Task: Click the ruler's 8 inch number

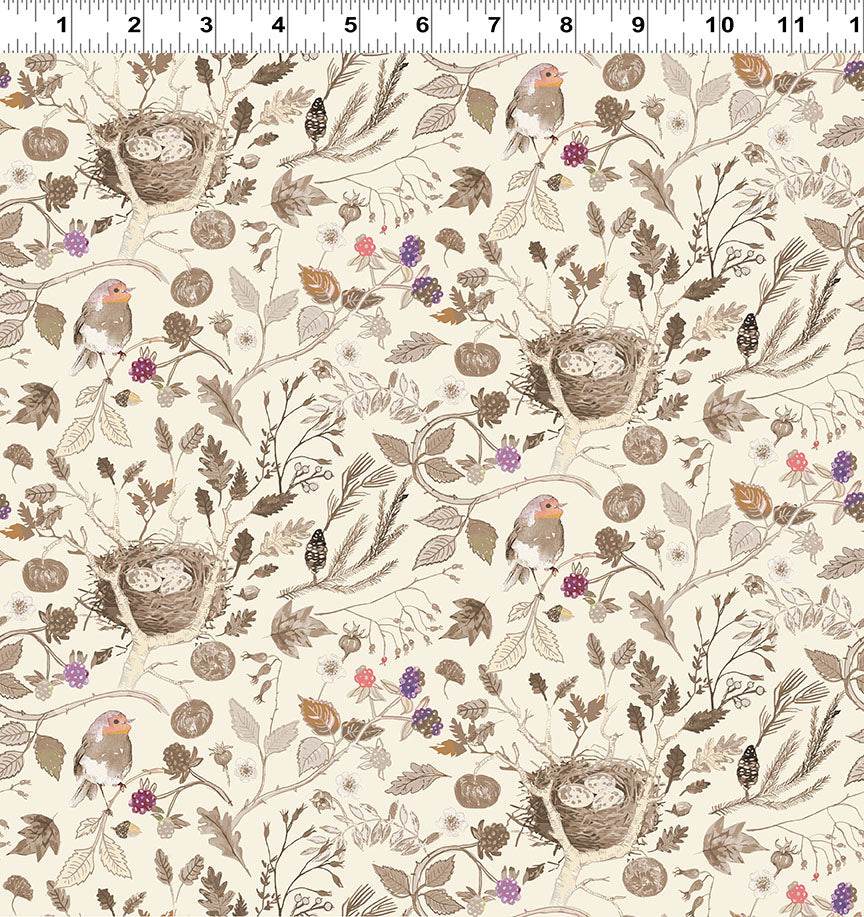Action: pyautogui.click(x=566, y=24)
